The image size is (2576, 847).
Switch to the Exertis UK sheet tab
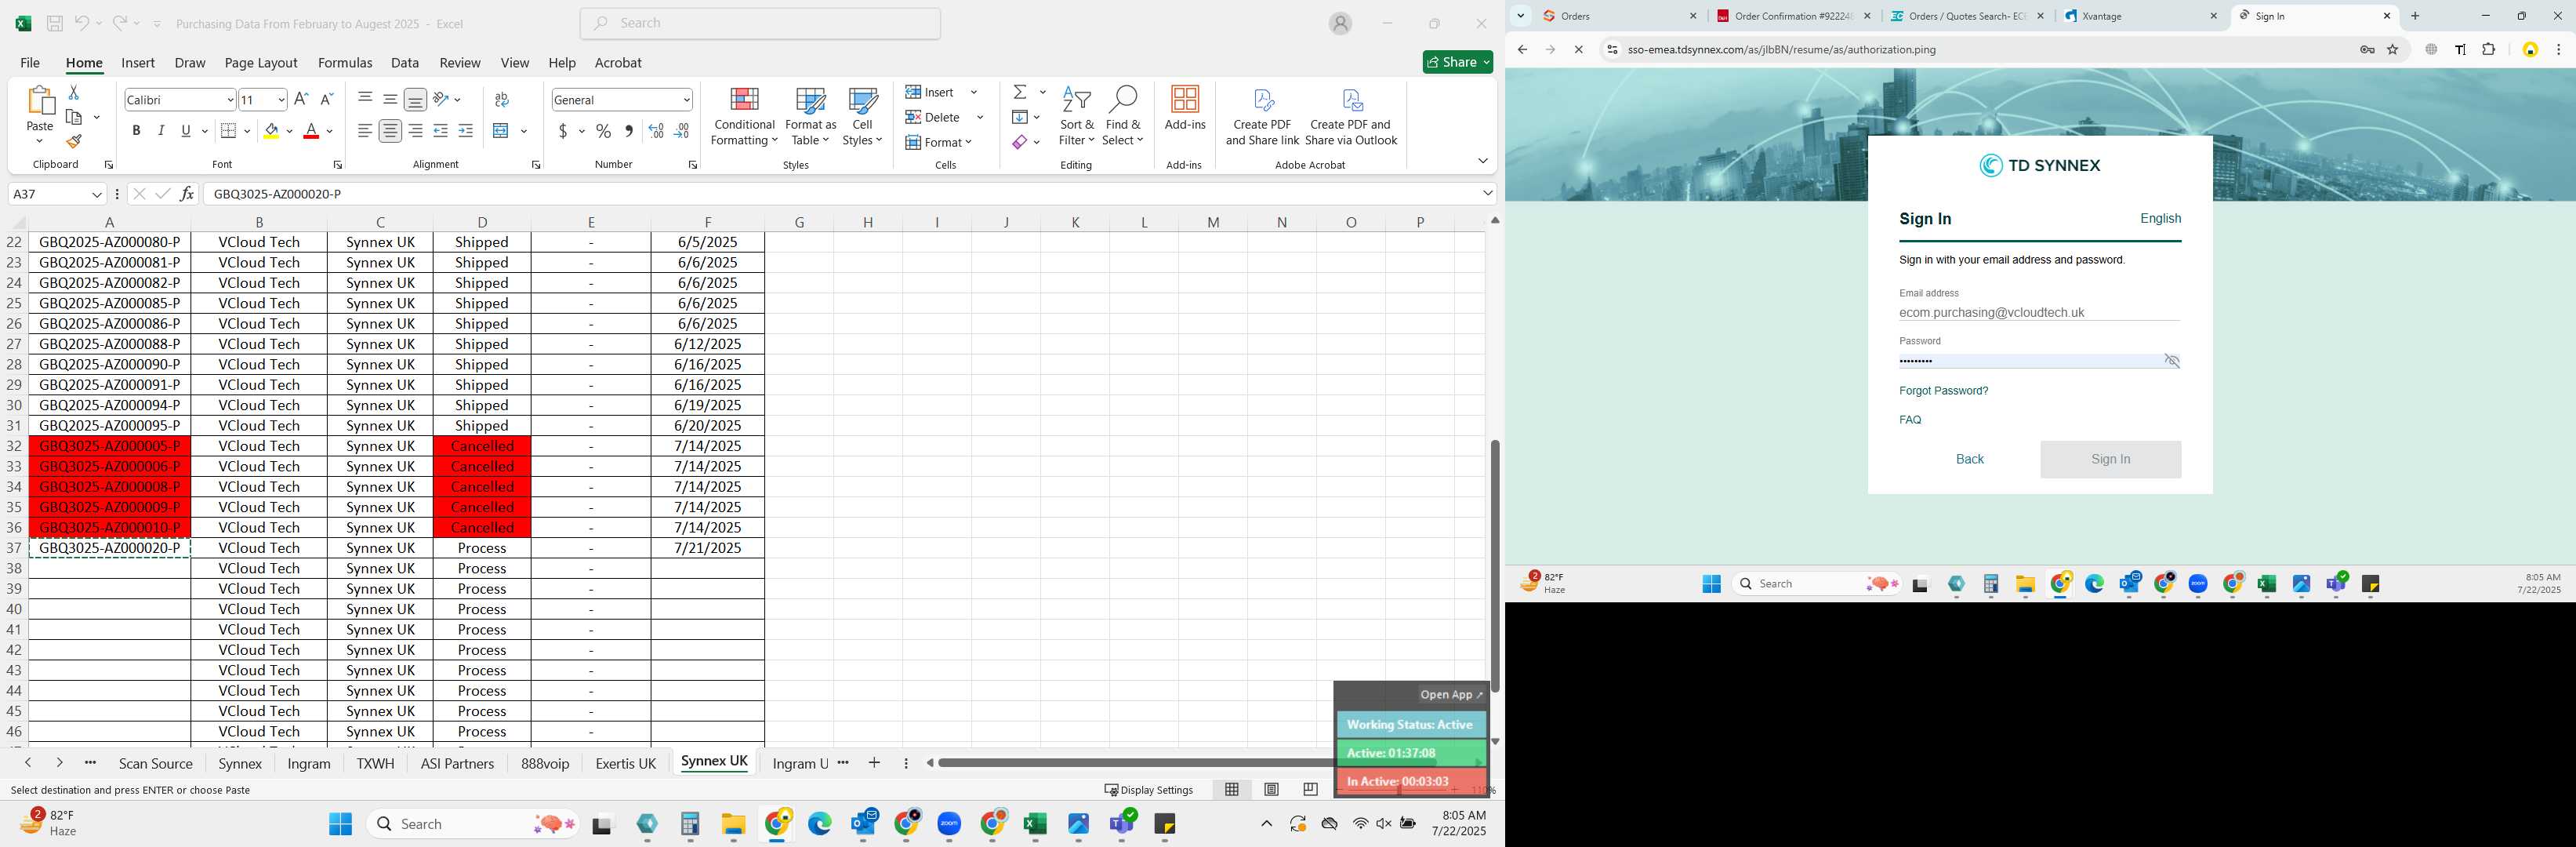(625, 763)
